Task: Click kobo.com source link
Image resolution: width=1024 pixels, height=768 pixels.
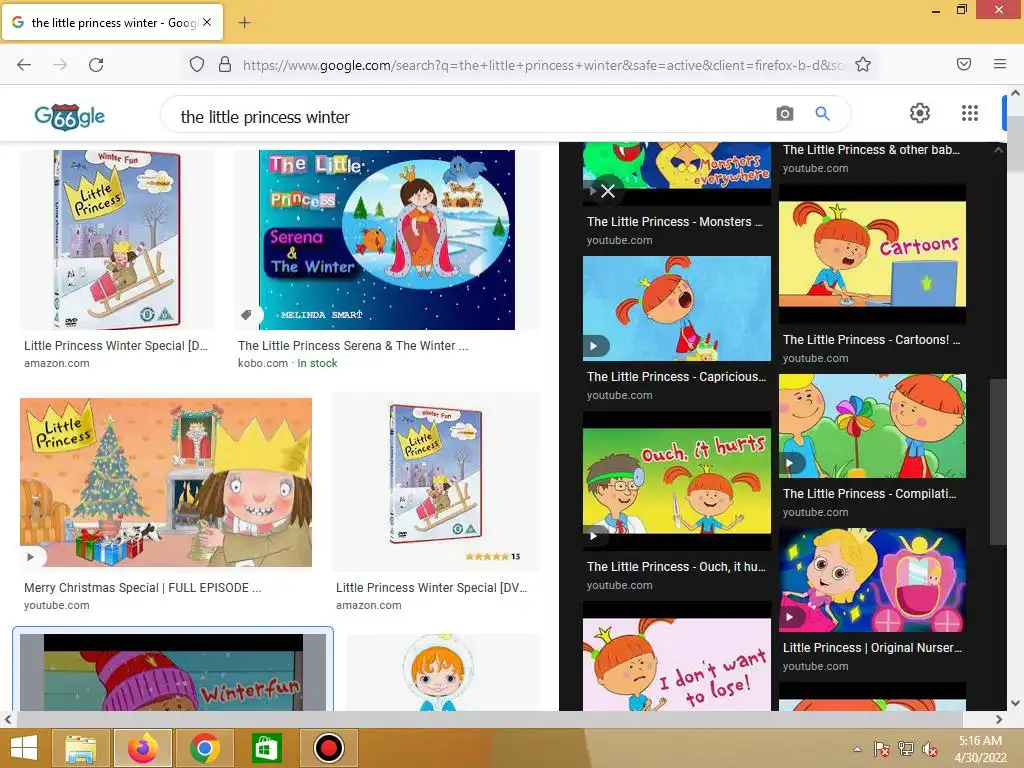Action: tap(263, 363)
